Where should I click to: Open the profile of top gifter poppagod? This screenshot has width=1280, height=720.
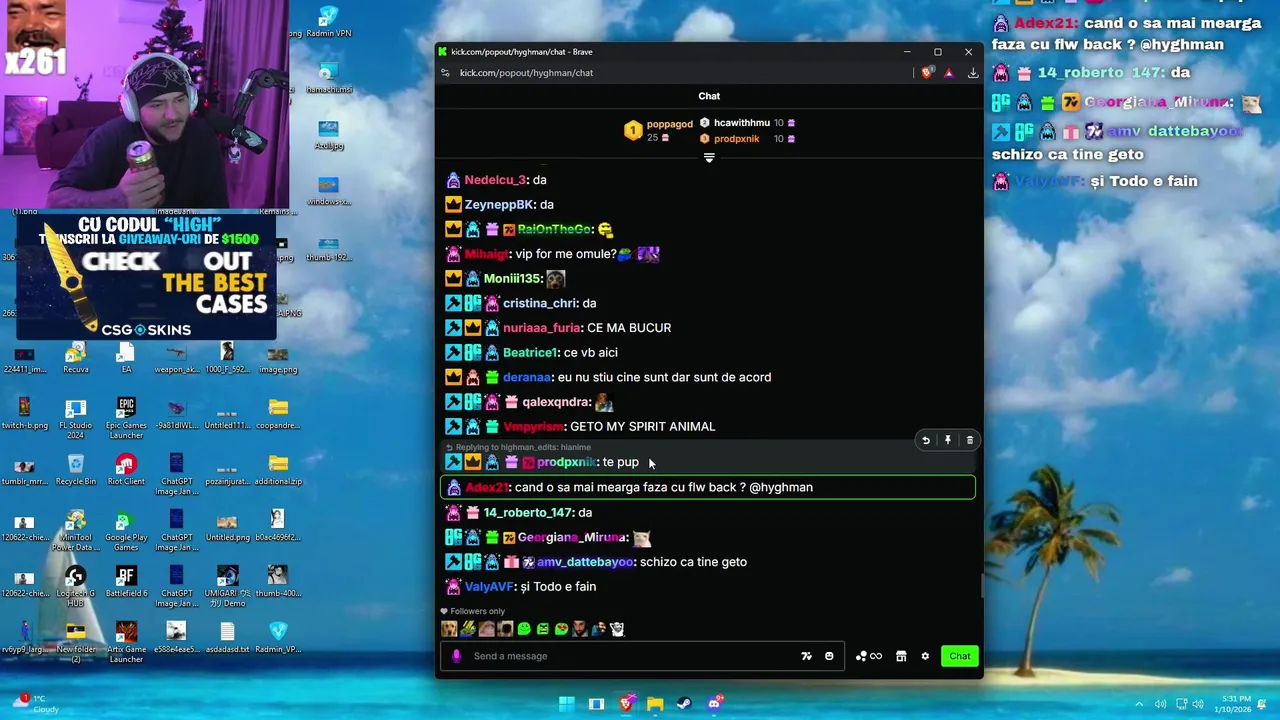coord(669,124)
